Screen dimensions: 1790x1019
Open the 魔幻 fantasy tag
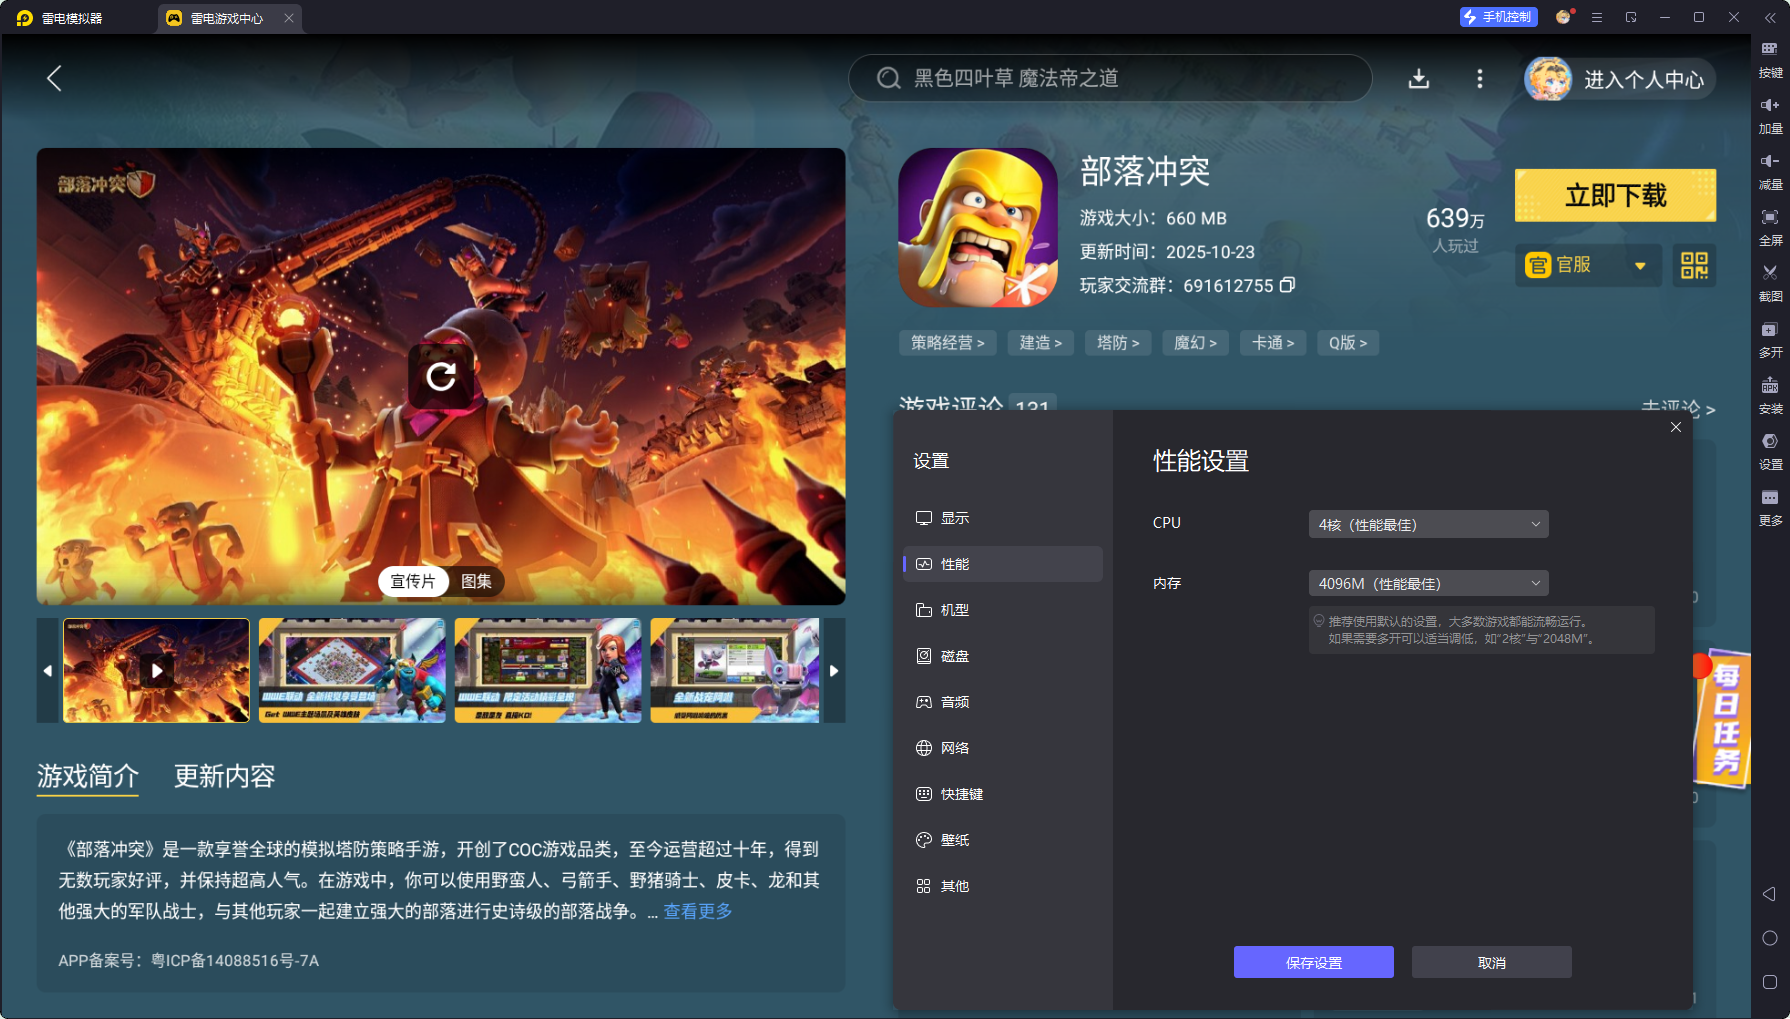point(1195,343)
